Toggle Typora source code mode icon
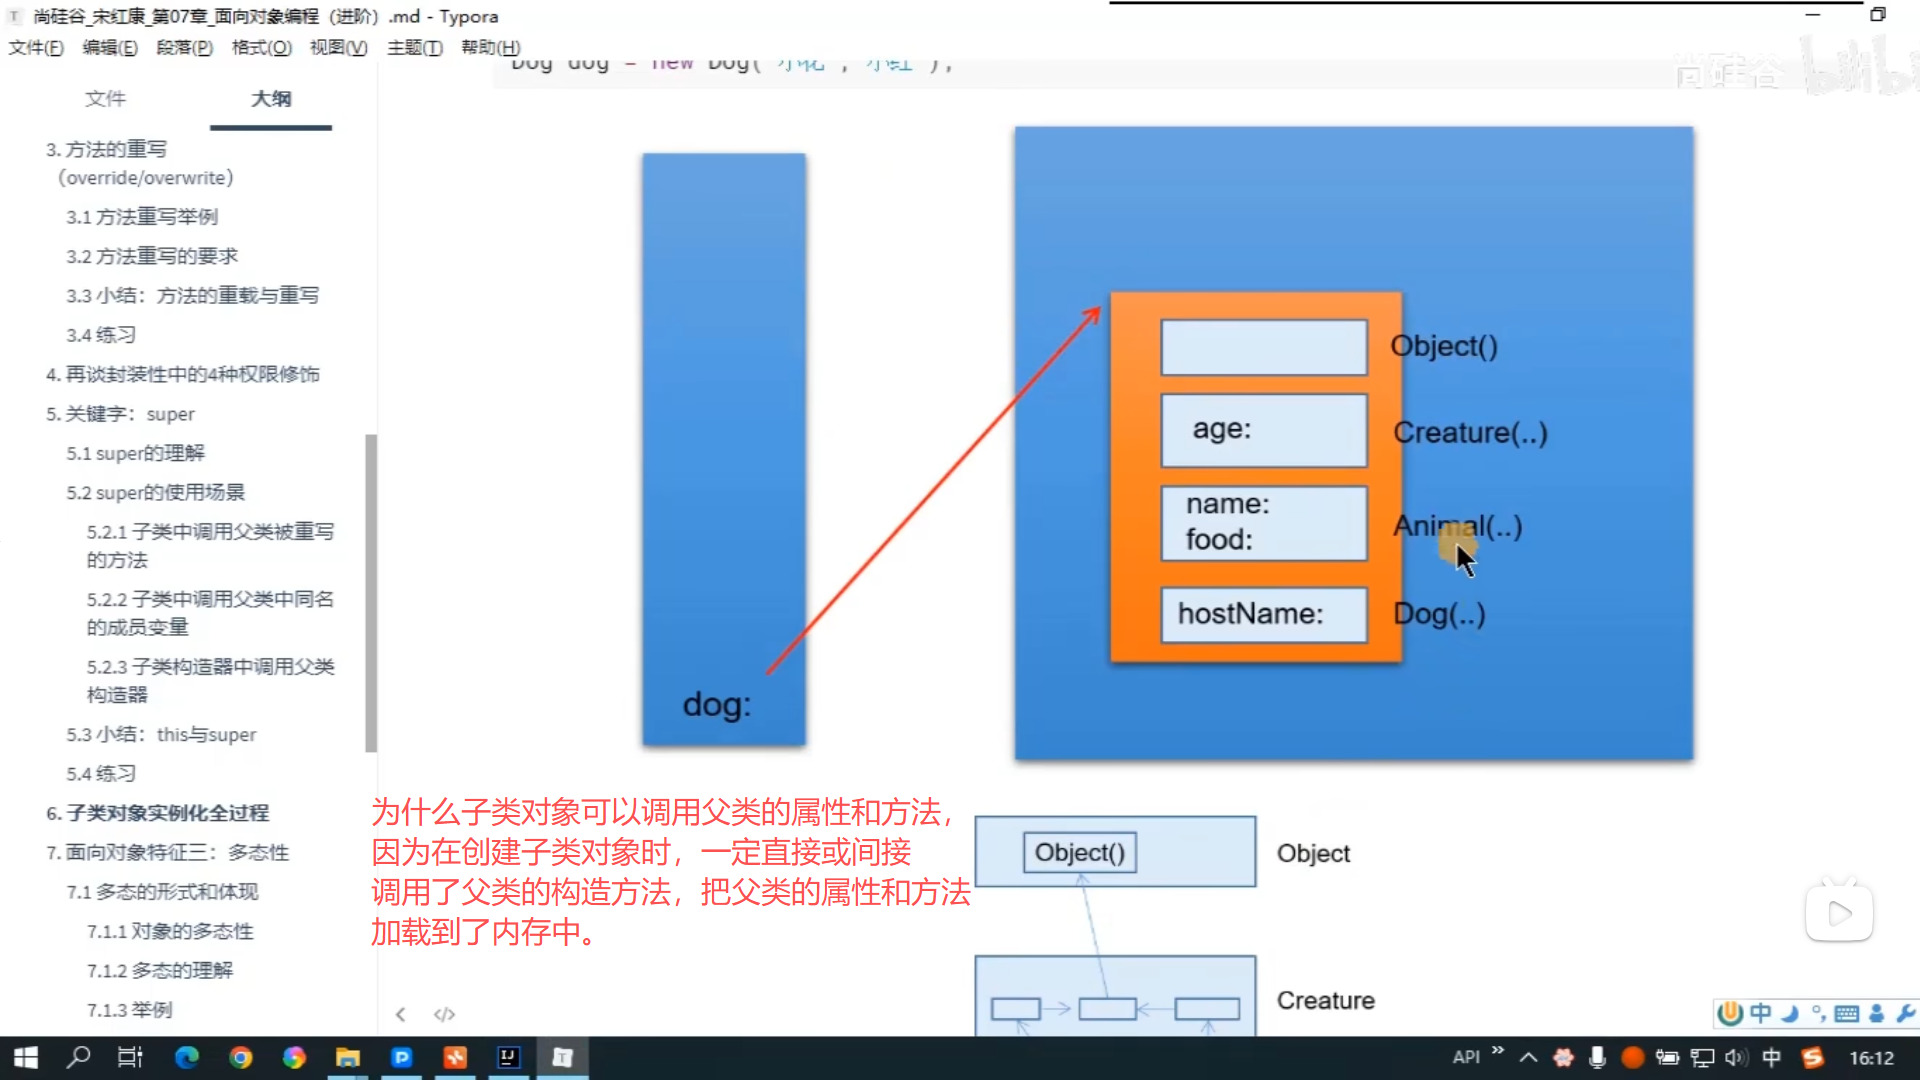Viewport: 1920px width, 1080px height. pos(444,1014)
